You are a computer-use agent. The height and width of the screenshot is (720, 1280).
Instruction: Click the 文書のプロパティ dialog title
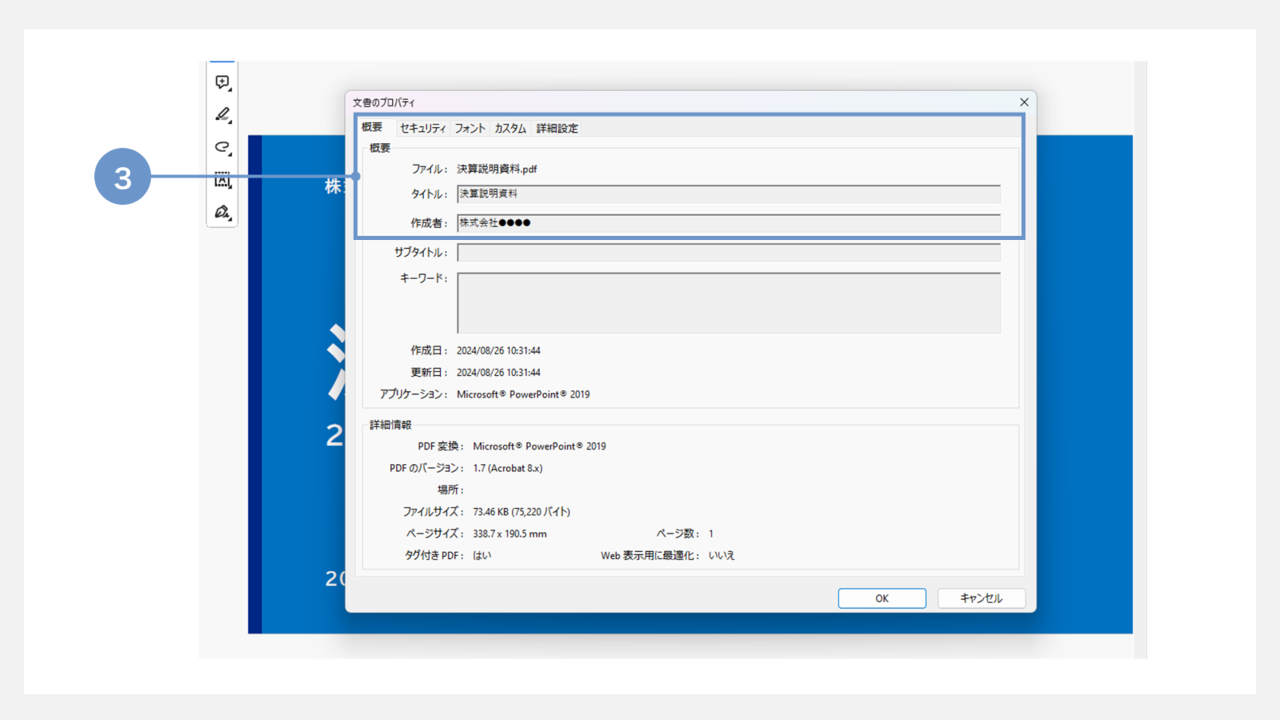point(384,102)
